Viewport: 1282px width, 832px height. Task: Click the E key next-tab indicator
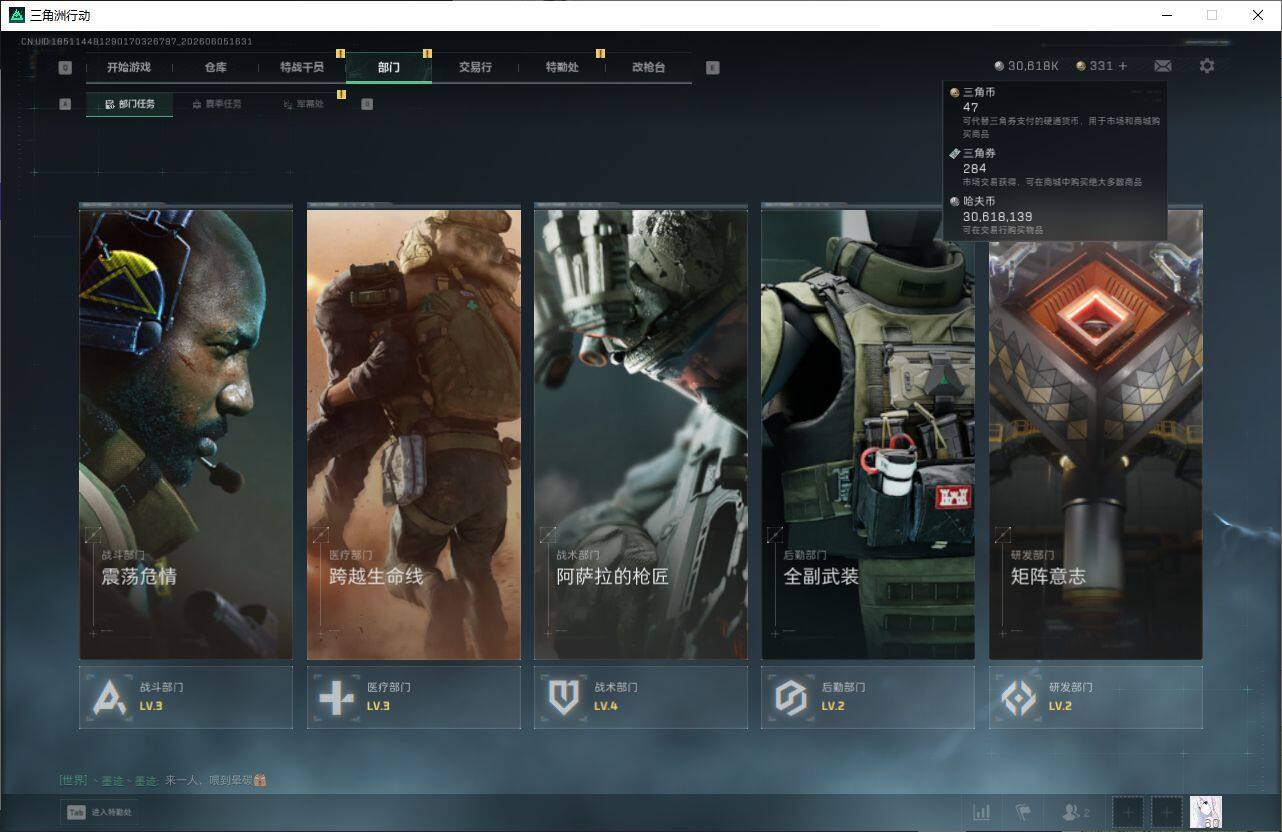(712, 68)
